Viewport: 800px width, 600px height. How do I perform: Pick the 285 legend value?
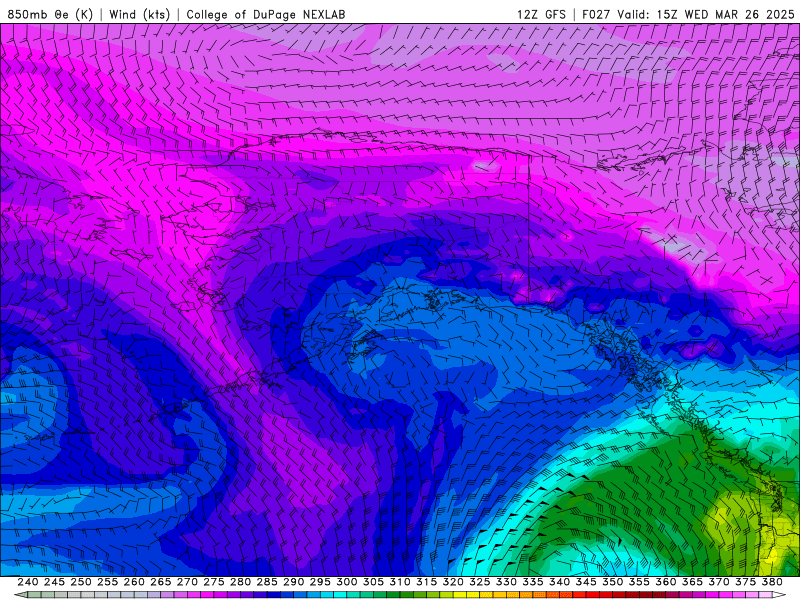267,582
